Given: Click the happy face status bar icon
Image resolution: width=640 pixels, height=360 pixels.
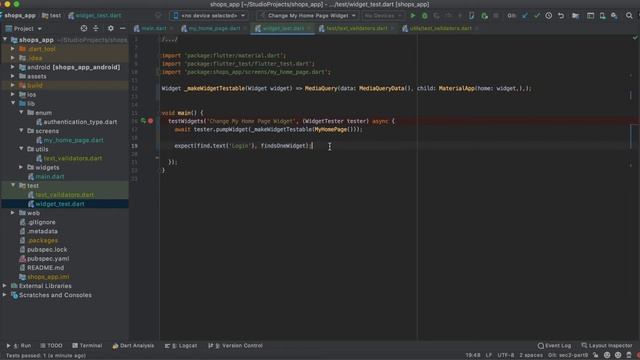Looking at the screenshot, I should 607,356.
